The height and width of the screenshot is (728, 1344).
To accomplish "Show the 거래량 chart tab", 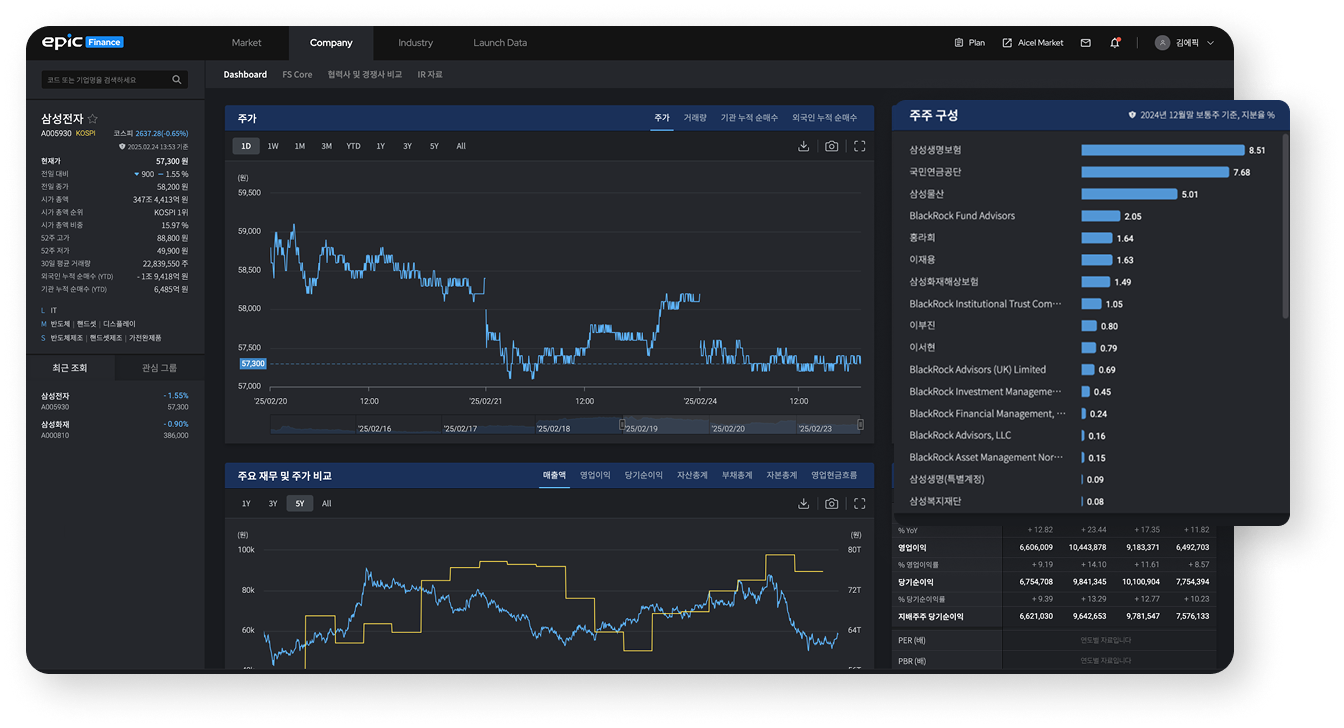I will click(695, 118).
